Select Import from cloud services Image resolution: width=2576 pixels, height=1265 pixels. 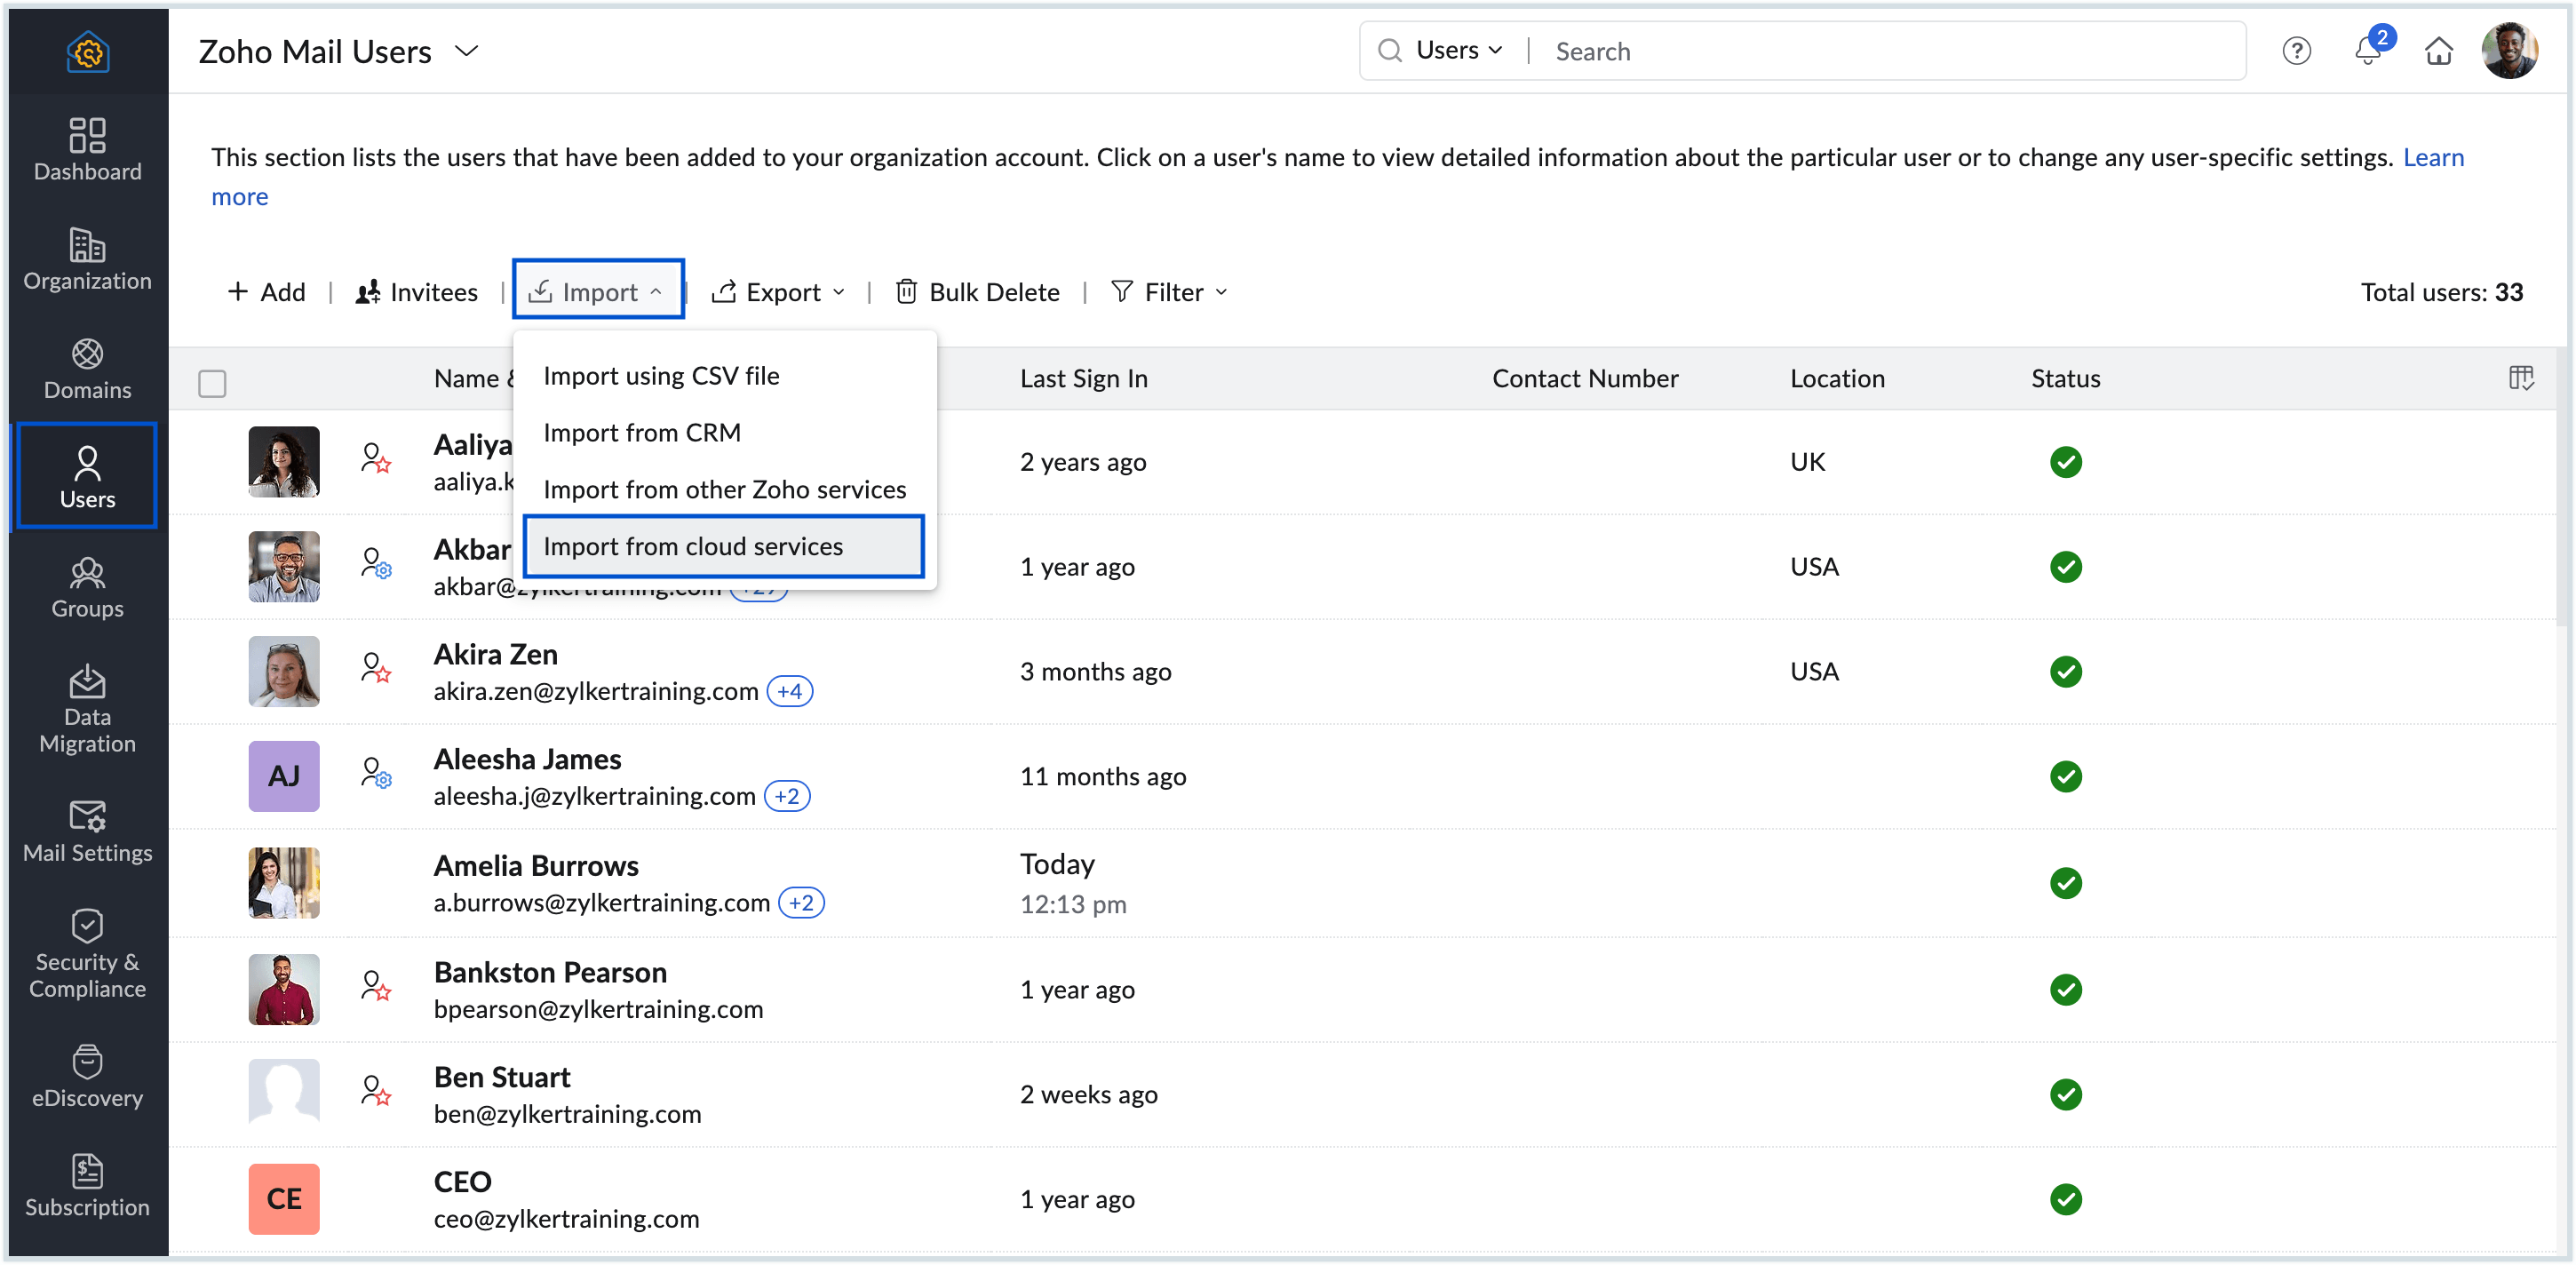tap(693, 546)
